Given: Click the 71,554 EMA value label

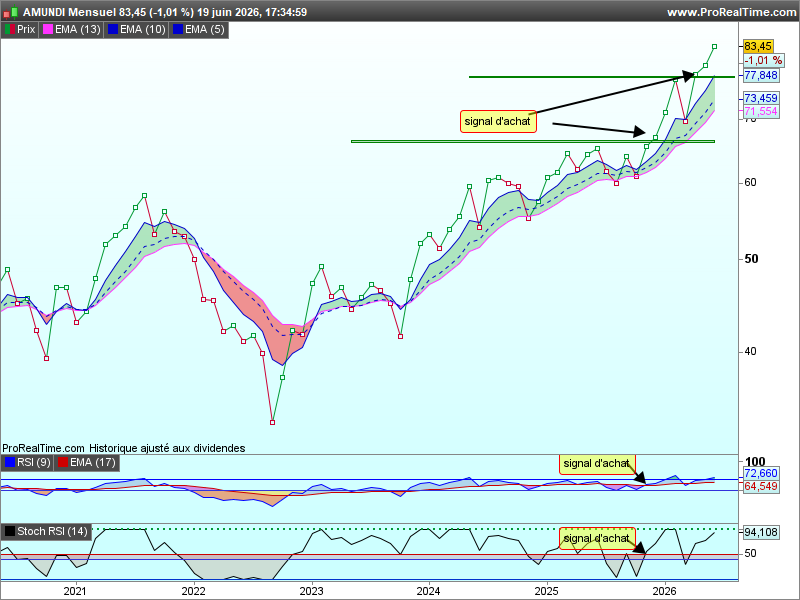Looking at the screenshot, I should tap(761, 111).
